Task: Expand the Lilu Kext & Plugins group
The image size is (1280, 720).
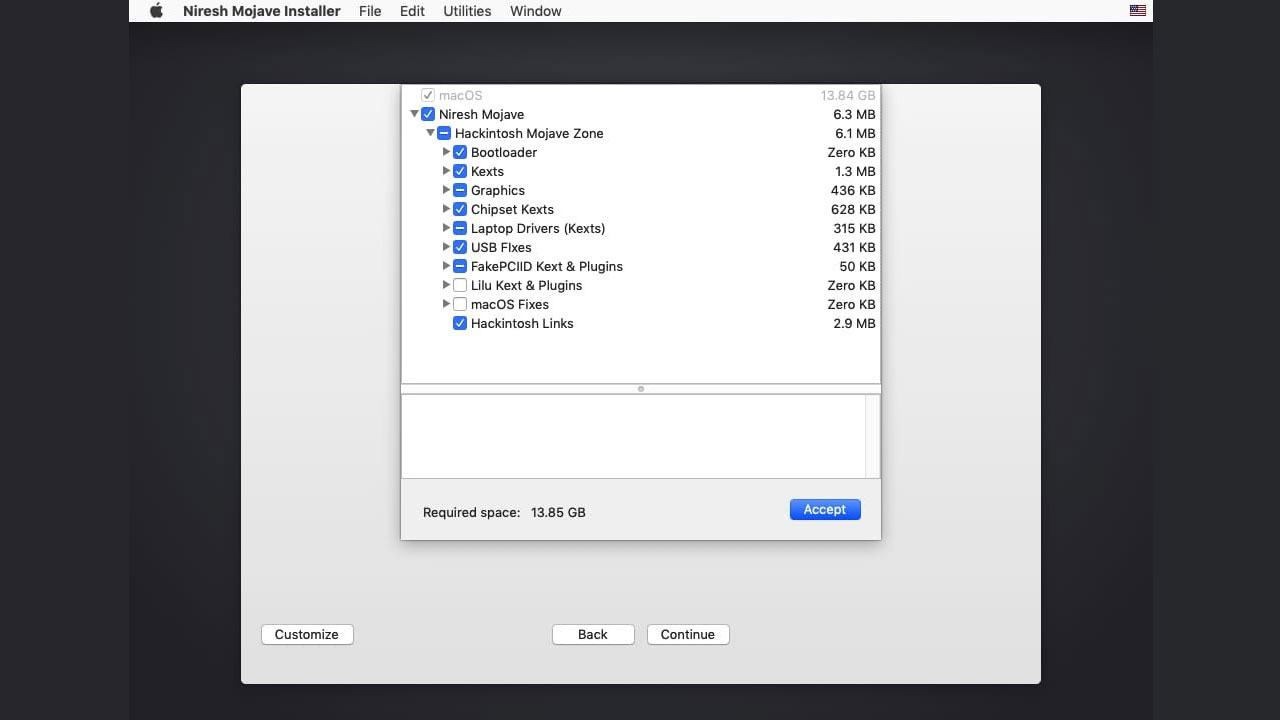Action: (x=446, y=285)
